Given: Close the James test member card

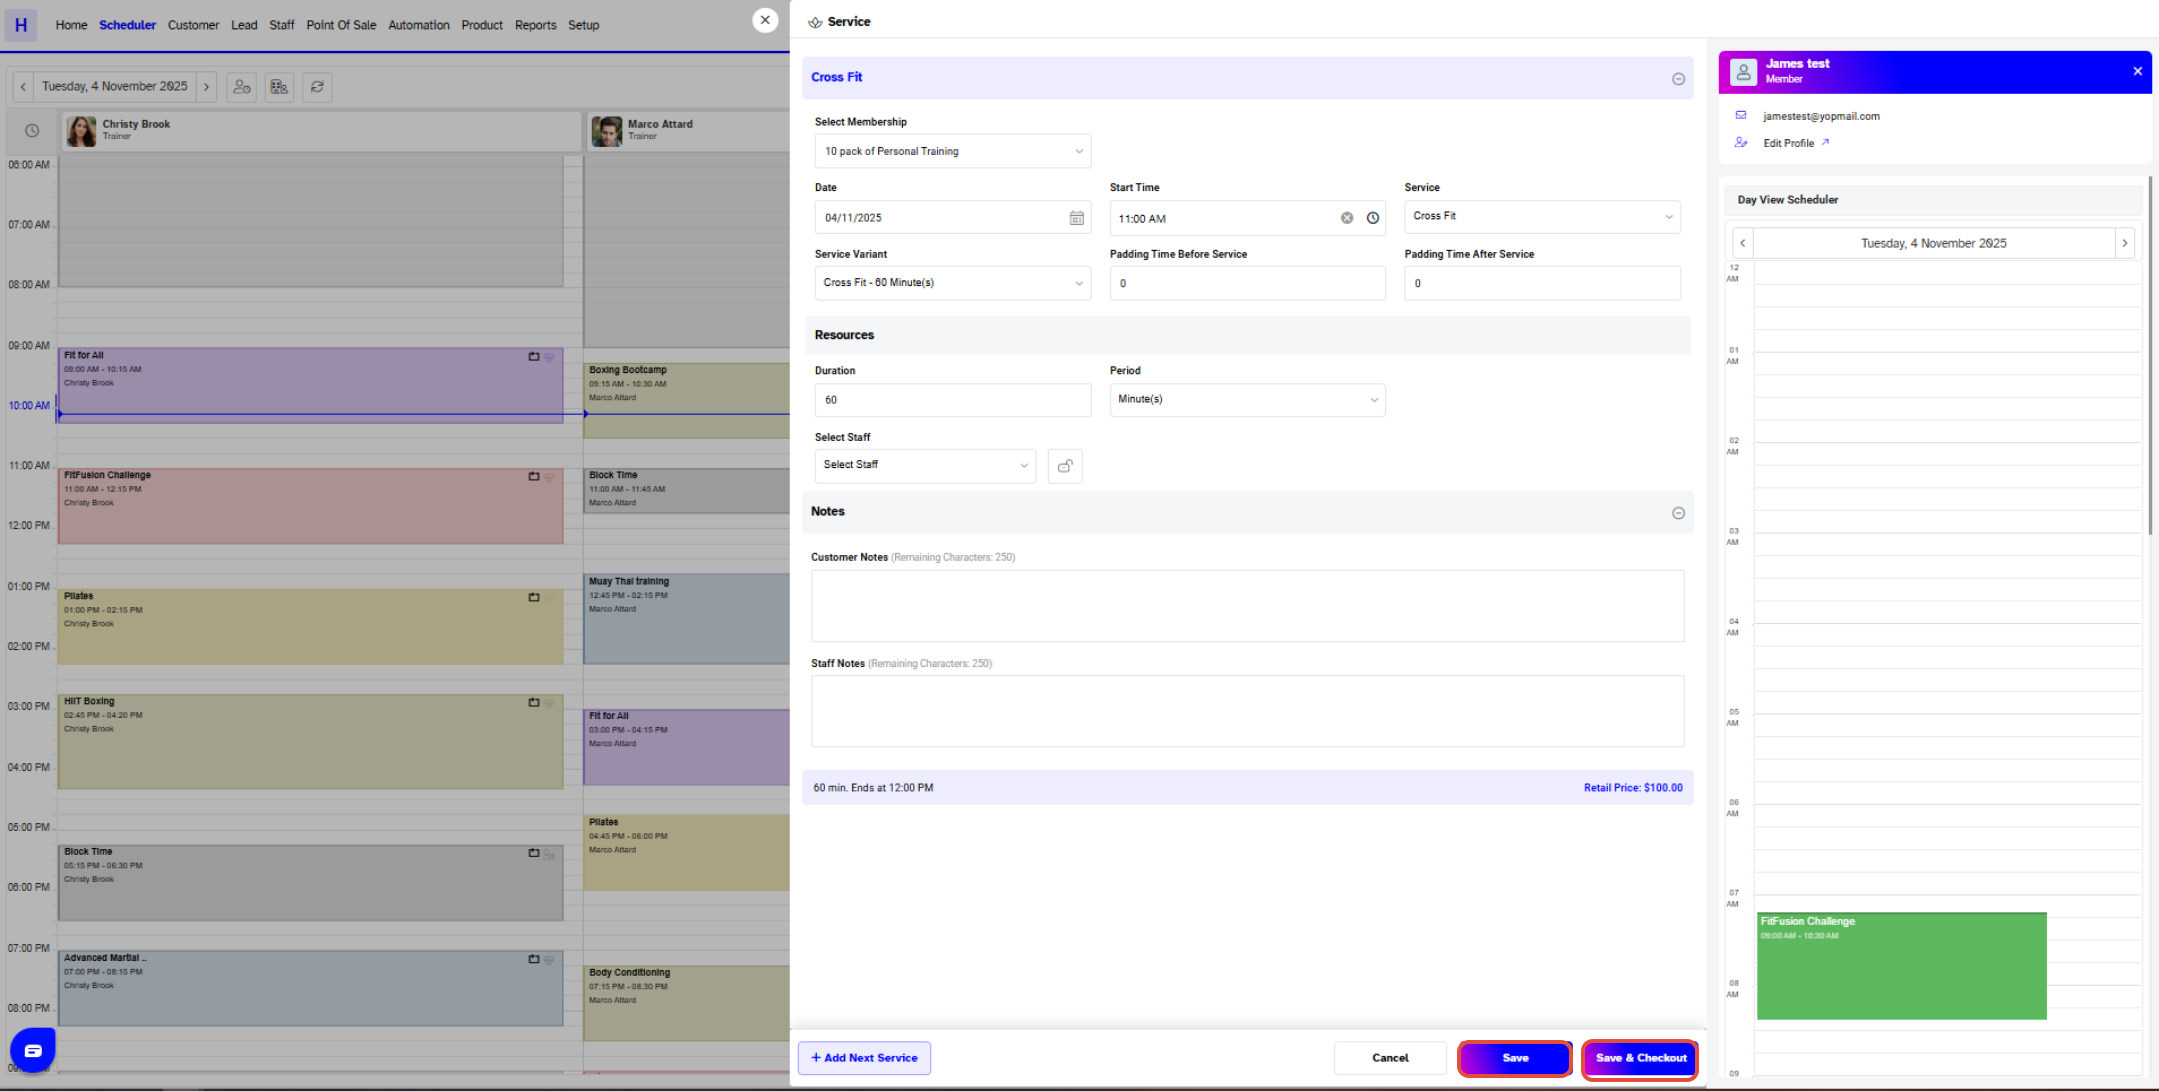Looking at the screenshot, I should pos(2137,71).
